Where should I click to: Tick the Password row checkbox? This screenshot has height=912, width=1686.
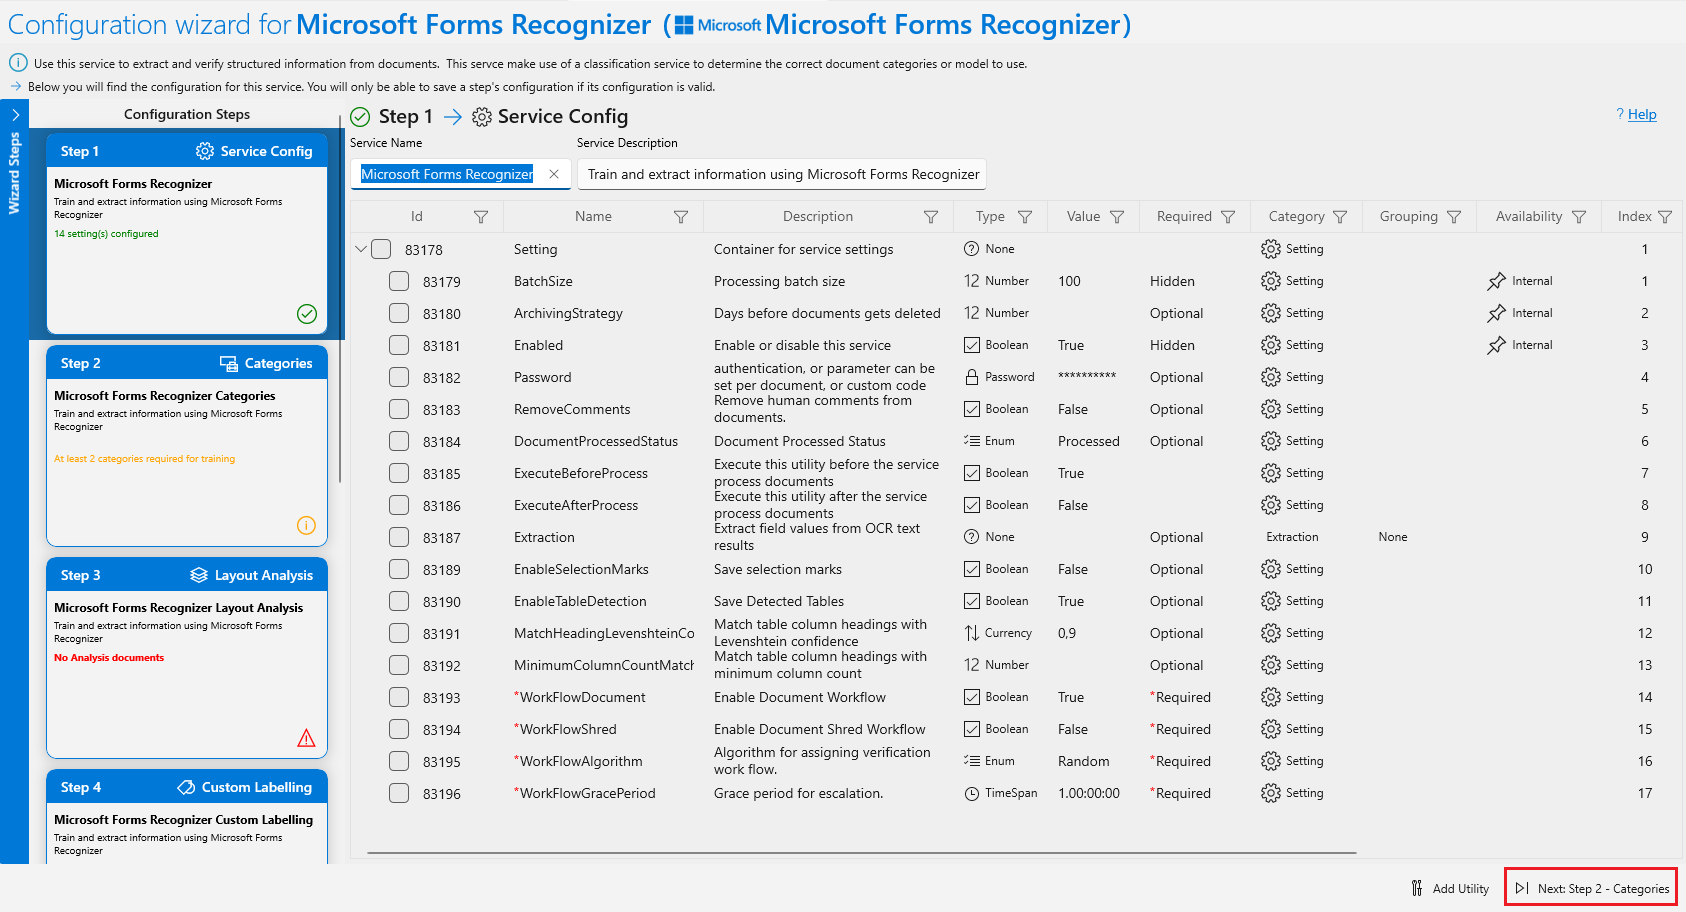click(399, 377)
